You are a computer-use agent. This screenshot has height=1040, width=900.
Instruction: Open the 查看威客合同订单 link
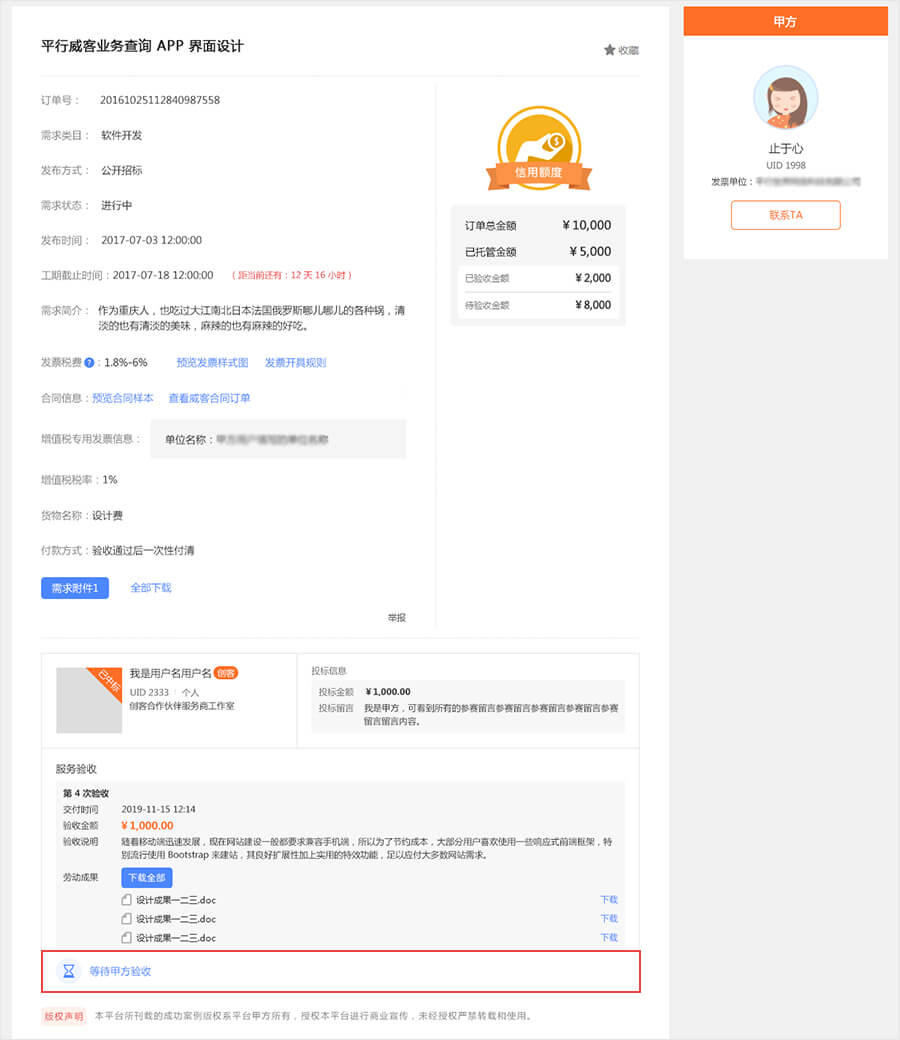[209, 398]
